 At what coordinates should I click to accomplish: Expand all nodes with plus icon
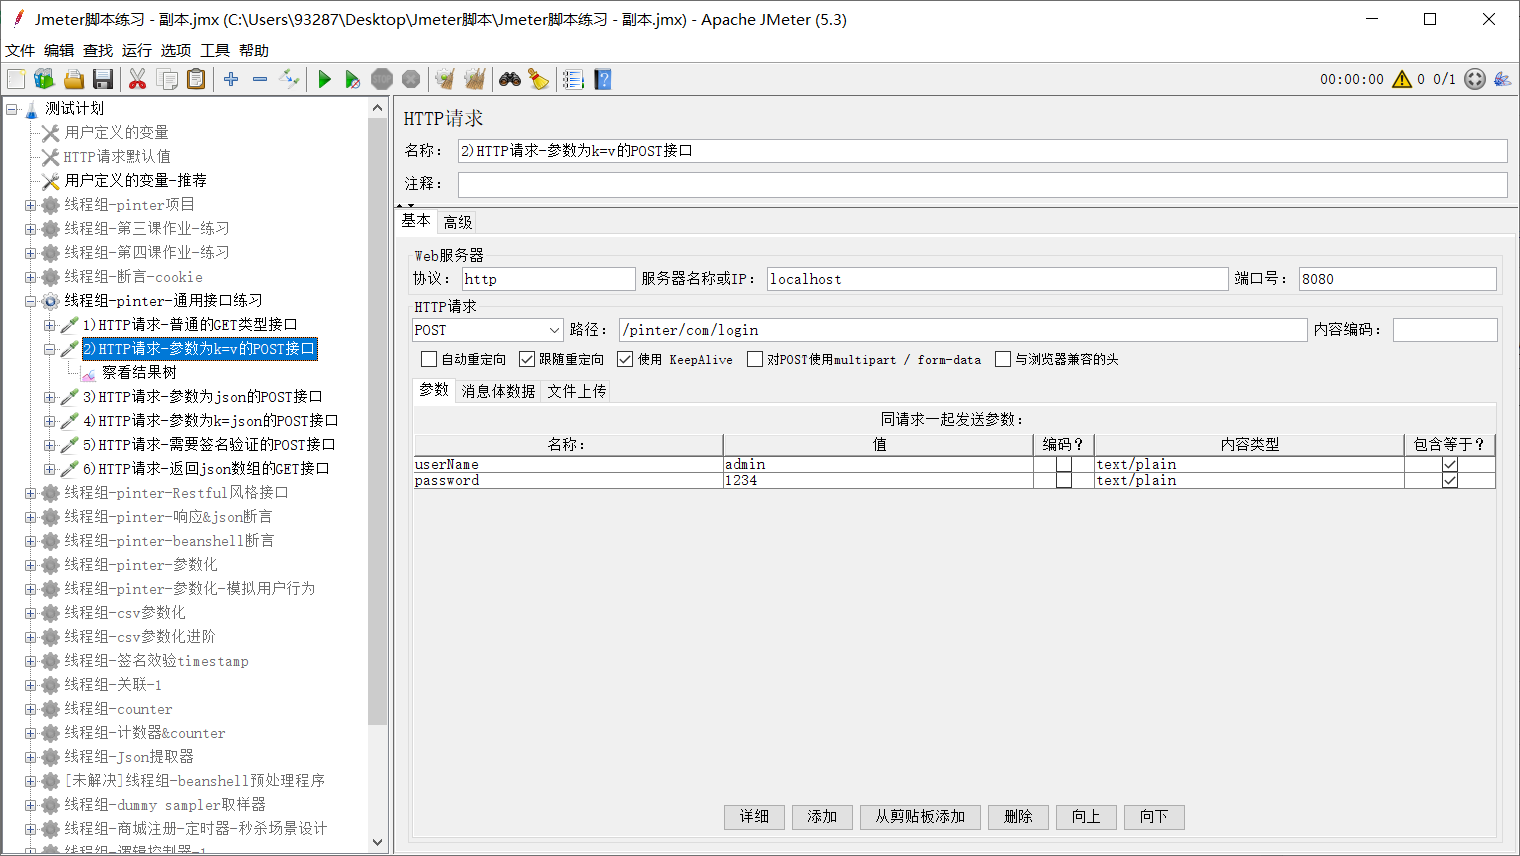point(231,79)
